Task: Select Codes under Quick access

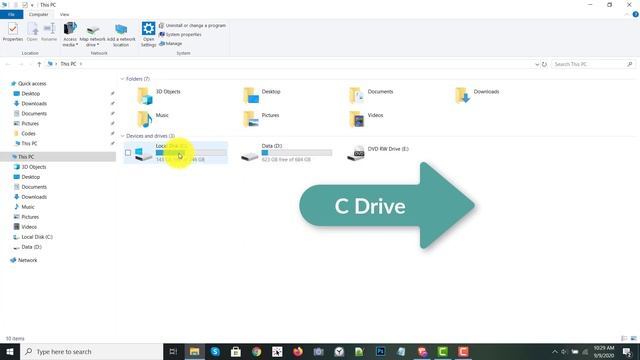Action: [x=28, y=133]
